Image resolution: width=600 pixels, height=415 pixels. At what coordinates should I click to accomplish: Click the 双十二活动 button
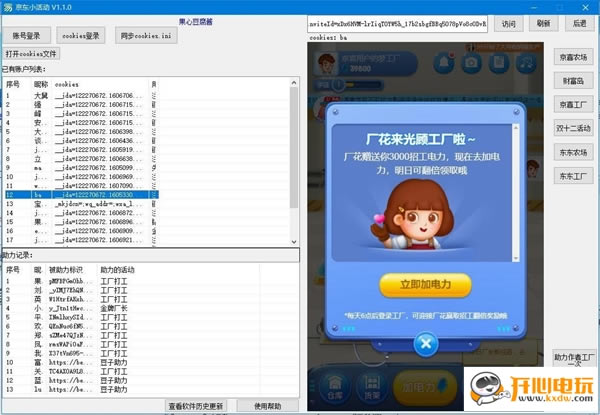point(573,128)
